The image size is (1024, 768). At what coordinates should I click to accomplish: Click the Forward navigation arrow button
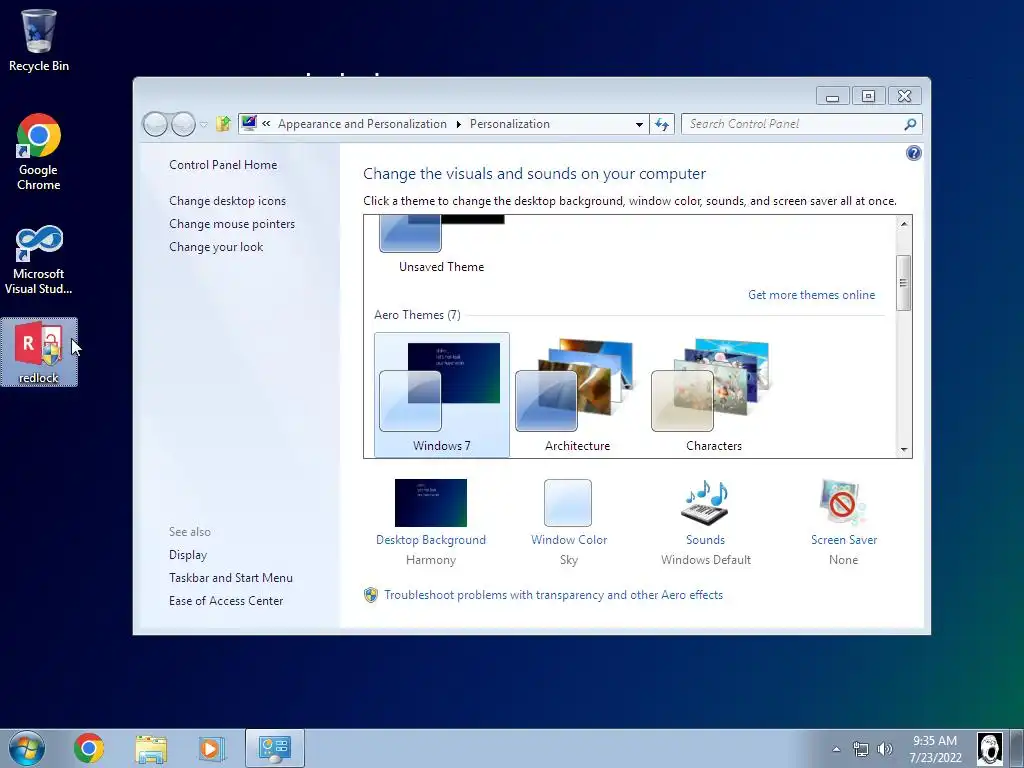(183, 124)
